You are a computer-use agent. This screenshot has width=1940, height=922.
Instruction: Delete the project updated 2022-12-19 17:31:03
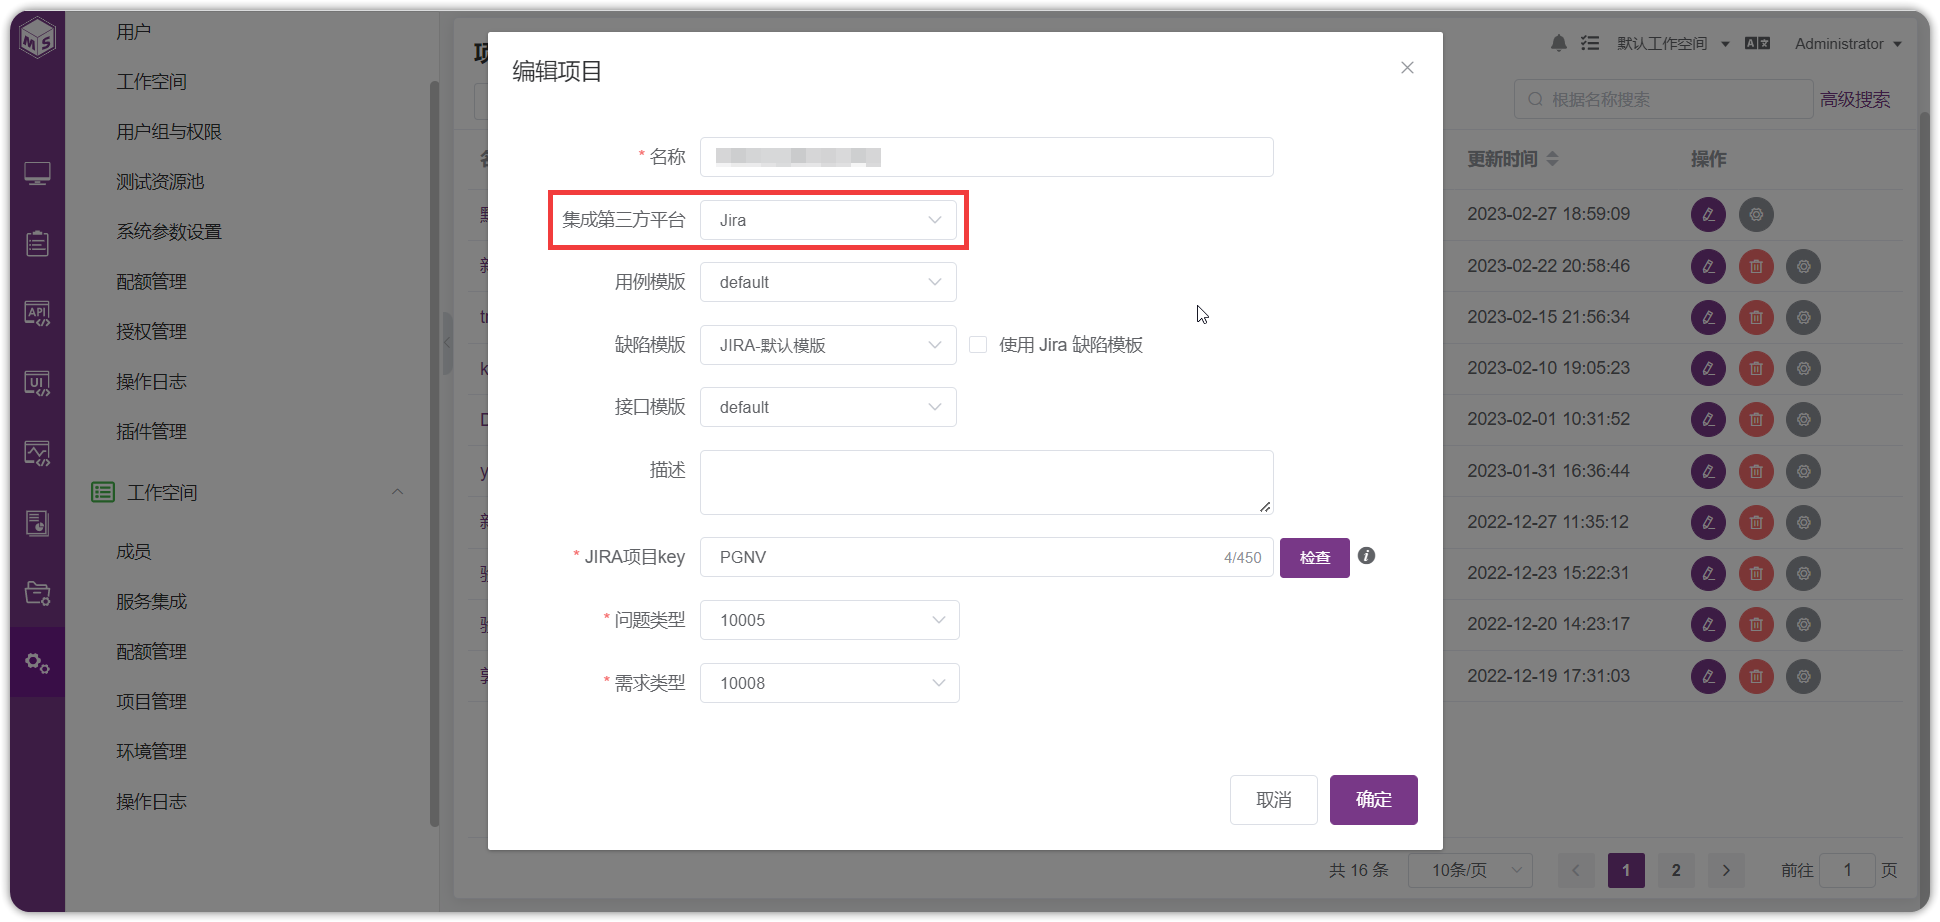tap(1756, 677)
